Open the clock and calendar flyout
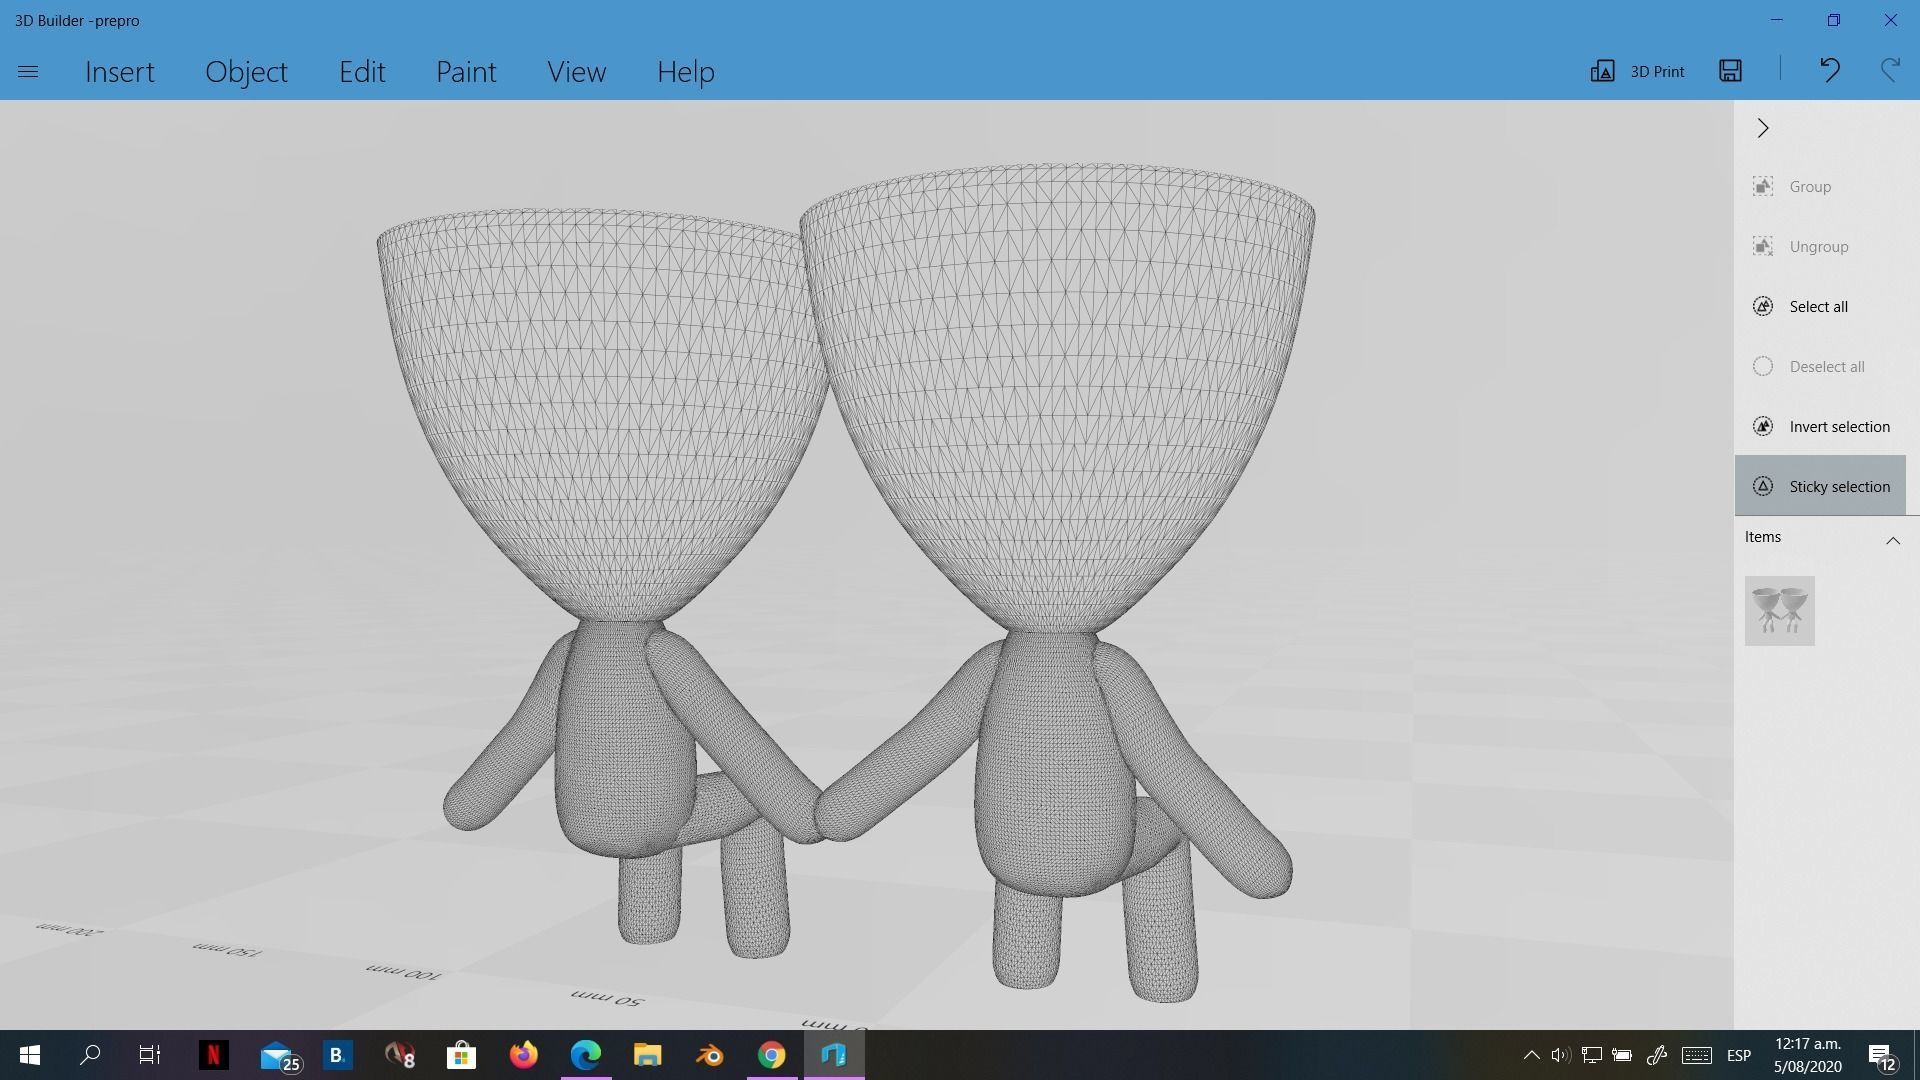This screenshot has height=1080, width=1920. click(x=1808, y=1055)
